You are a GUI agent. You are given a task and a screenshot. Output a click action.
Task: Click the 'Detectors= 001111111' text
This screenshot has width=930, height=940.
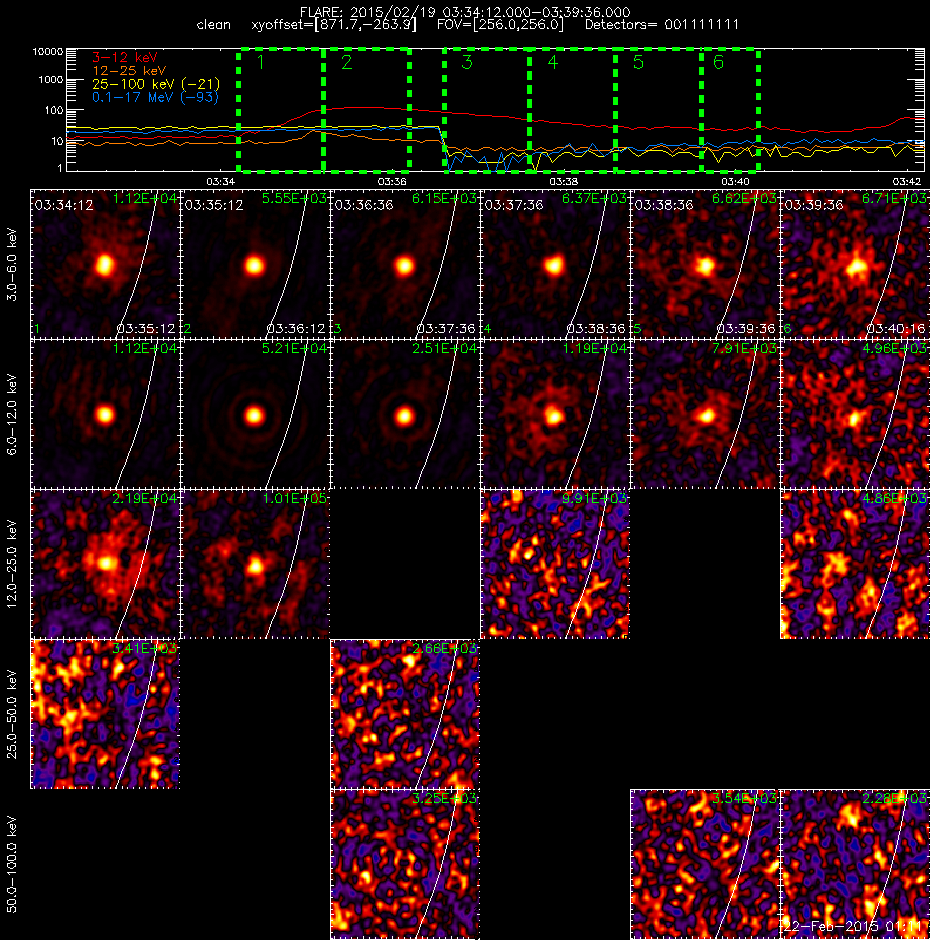[661, 25]
